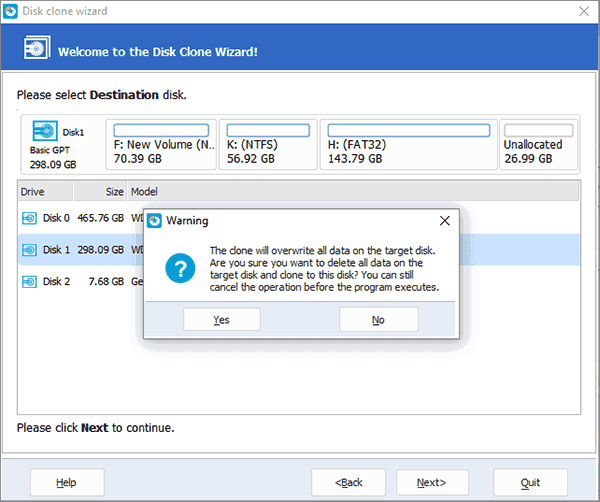This screenshot has height=502, width=600.
Task: Select the H: (FAT32) partition block
Action: click(409, 144)
